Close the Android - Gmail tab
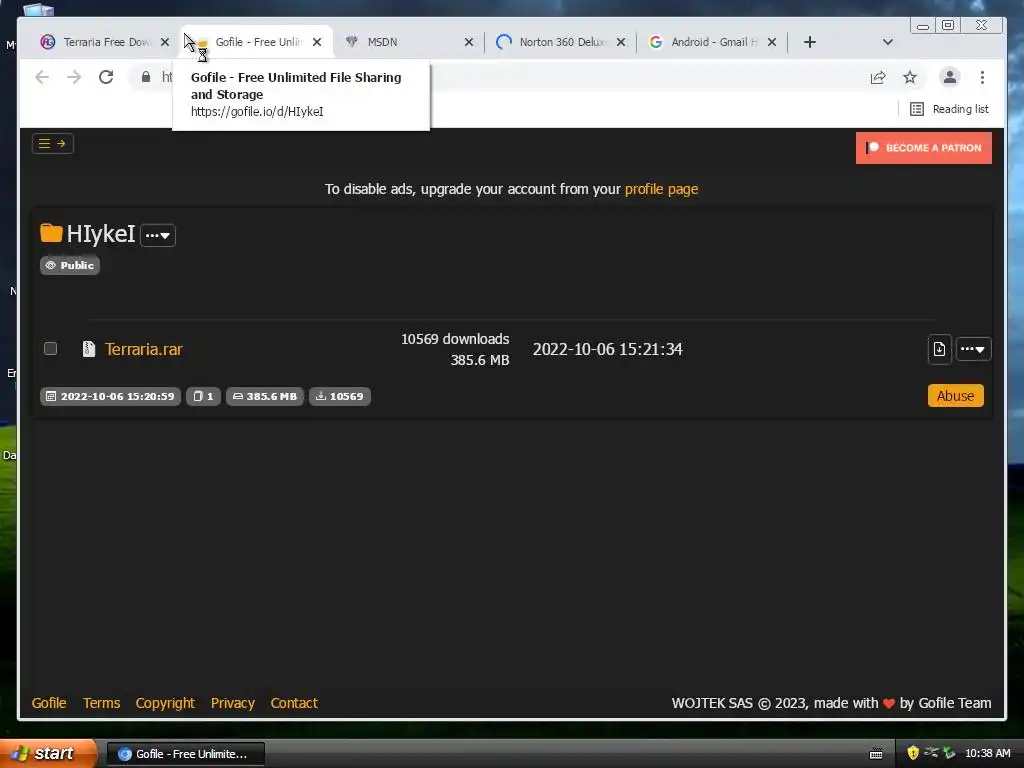 (x=772, y=42)
